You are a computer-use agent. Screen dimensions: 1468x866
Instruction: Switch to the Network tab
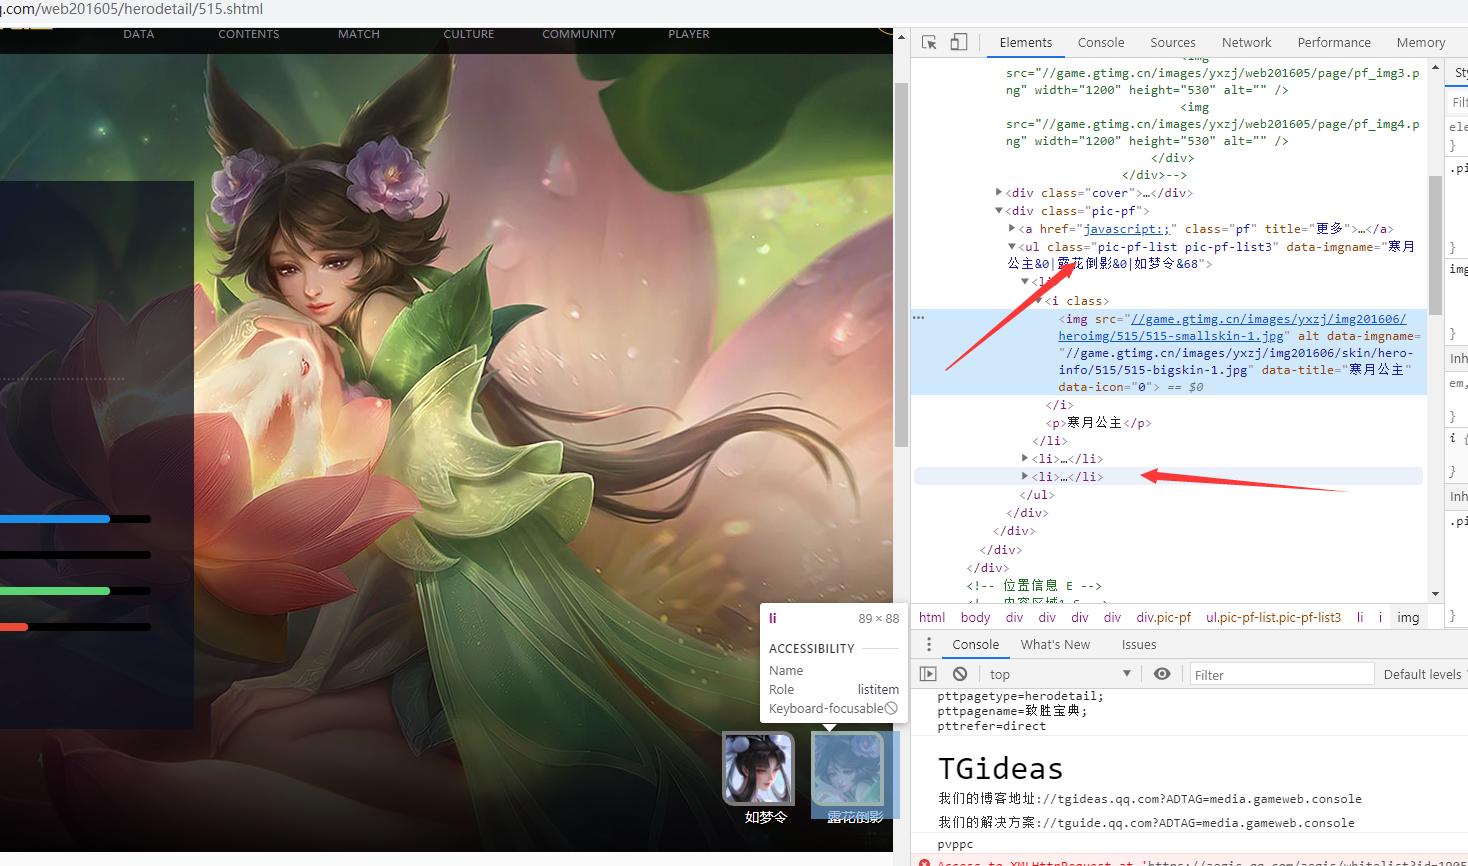coord(1246,42)
